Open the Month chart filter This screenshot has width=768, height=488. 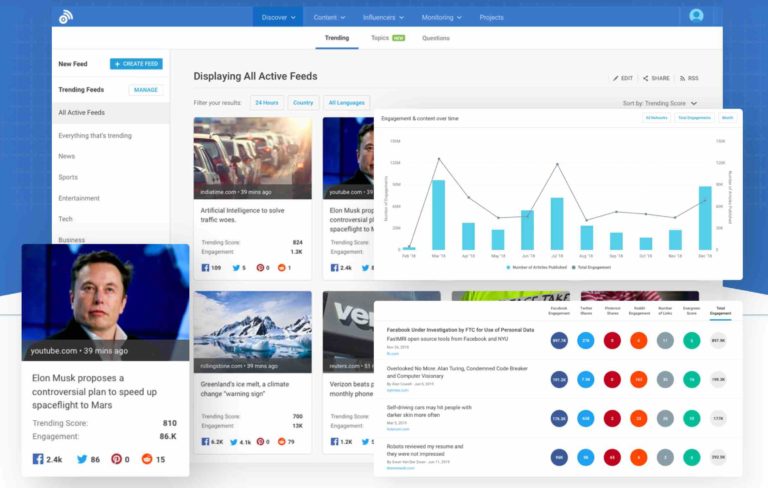click(x=727, y=118)
